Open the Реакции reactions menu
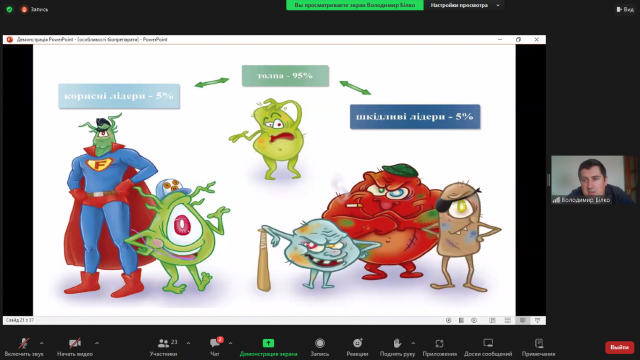Image resolution: width=640 pixels, height=360 pixels. click(357, 347)
